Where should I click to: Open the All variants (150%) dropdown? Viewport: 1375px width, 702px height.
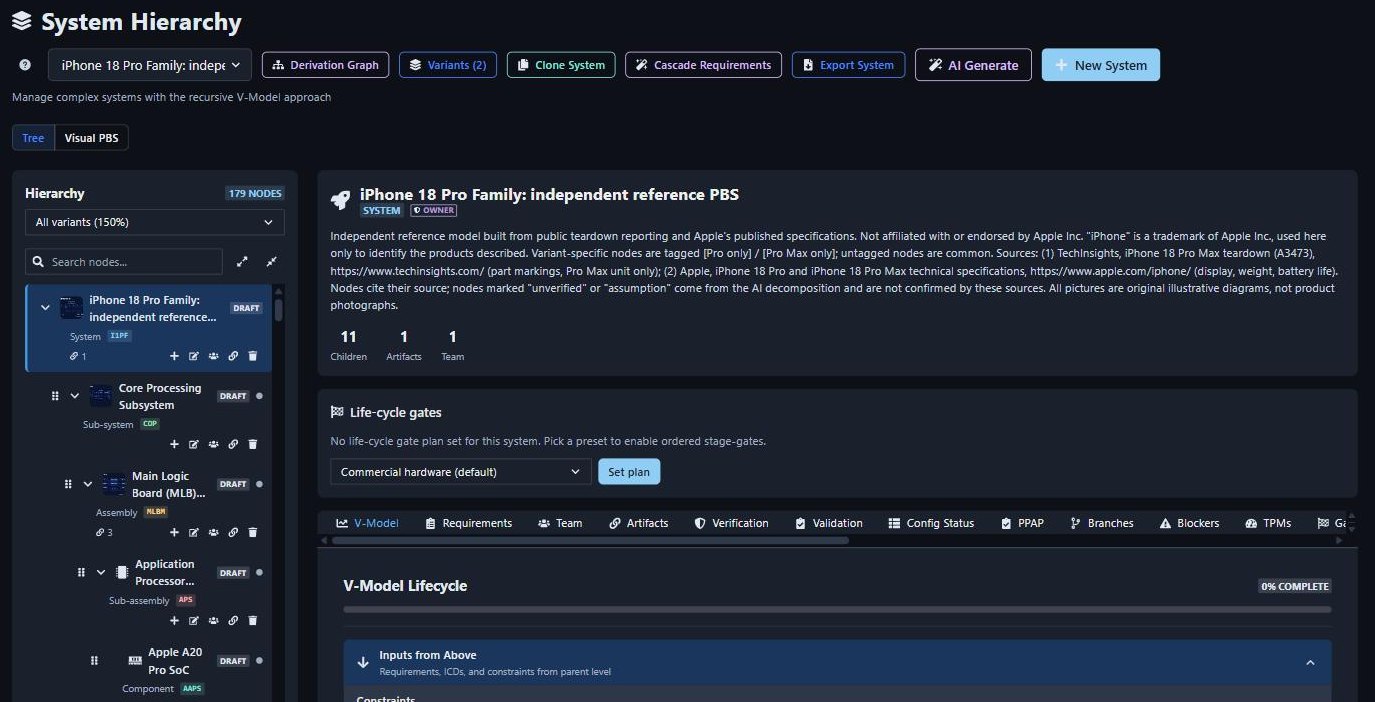coord(155,222)
